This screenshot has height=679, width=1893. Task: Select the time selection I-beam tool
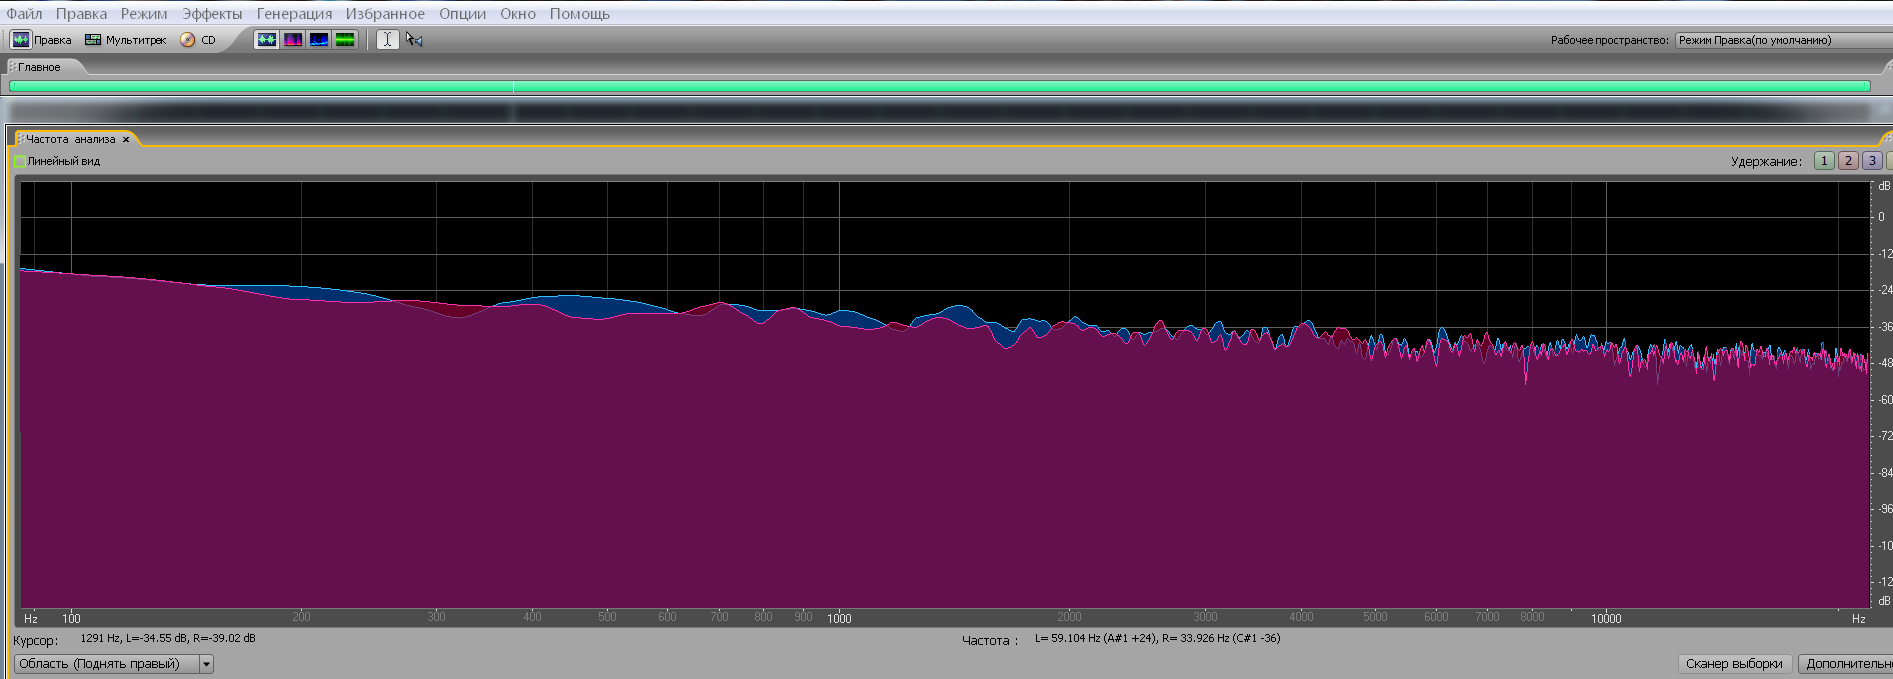387,40
